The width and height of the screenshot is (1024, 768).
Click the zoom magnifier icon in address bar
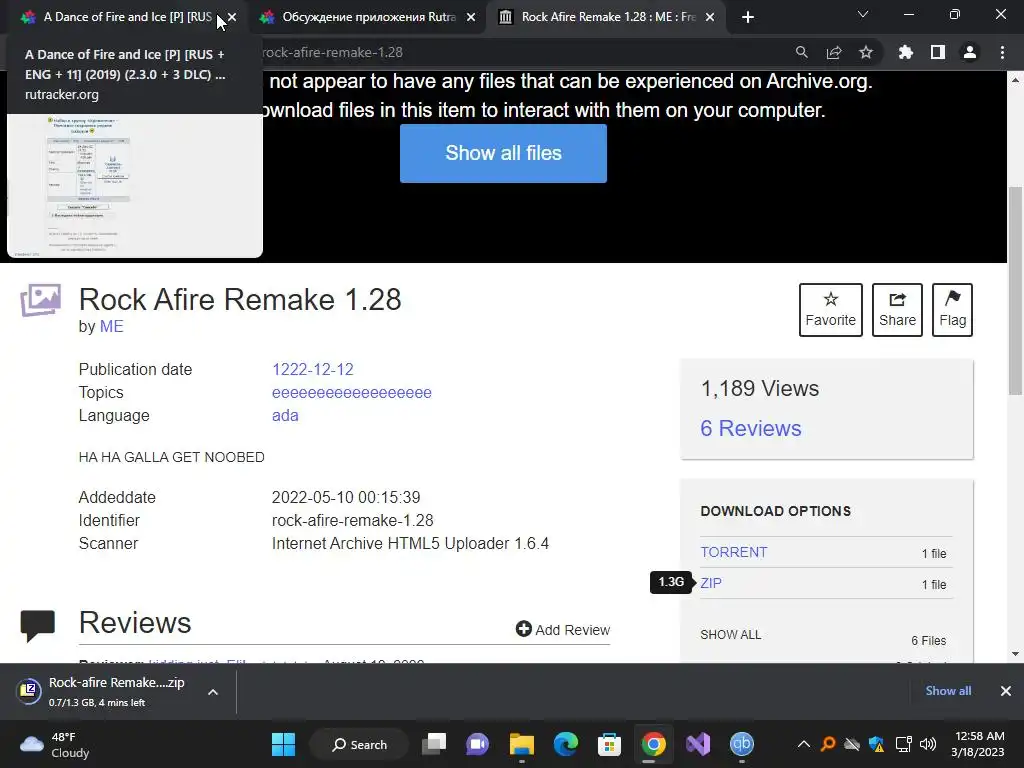[801, 52]
